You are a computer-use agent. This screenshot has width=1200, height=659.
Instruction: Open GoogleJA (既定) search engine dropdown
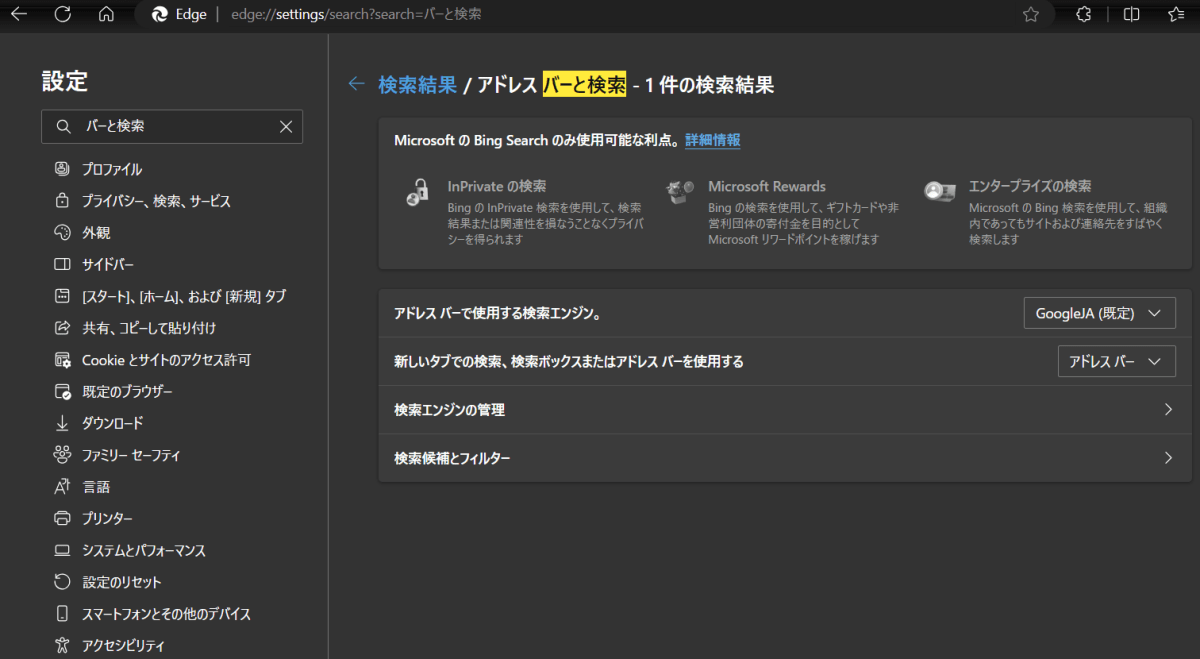(1099, 313)
